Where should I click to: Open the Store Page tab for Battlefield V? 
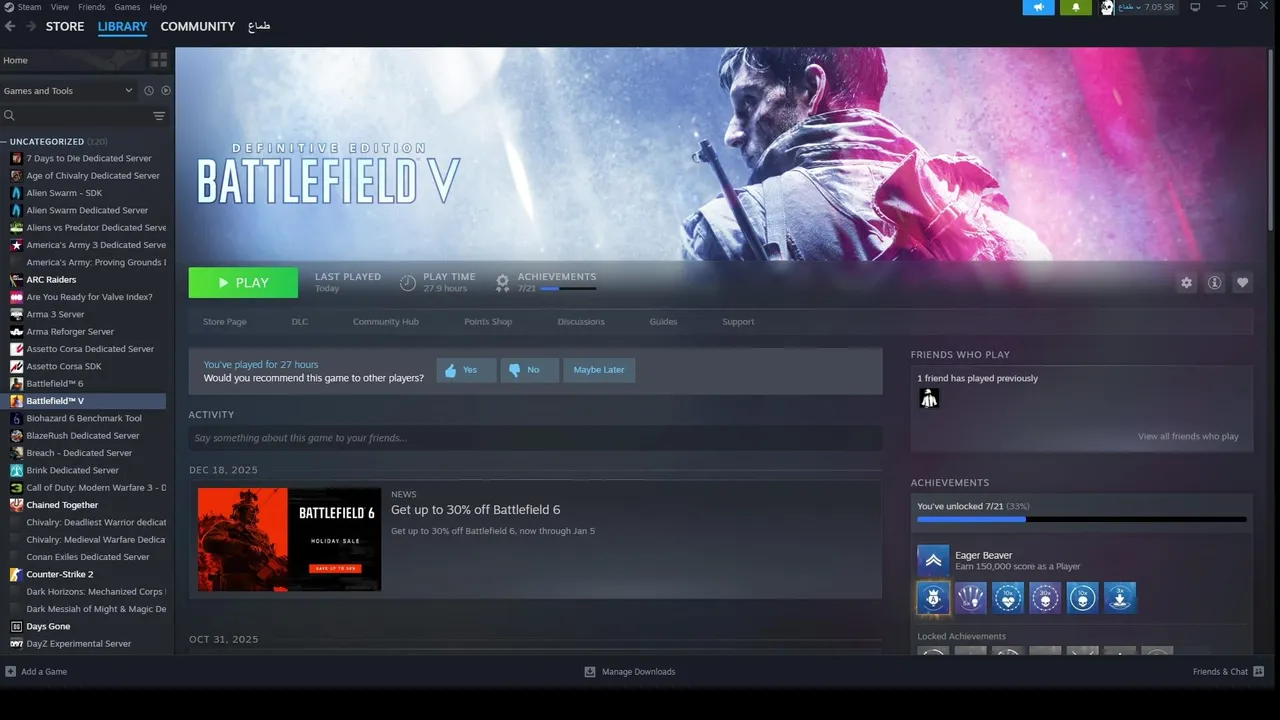pyautogui.click(x=224, y=322)
